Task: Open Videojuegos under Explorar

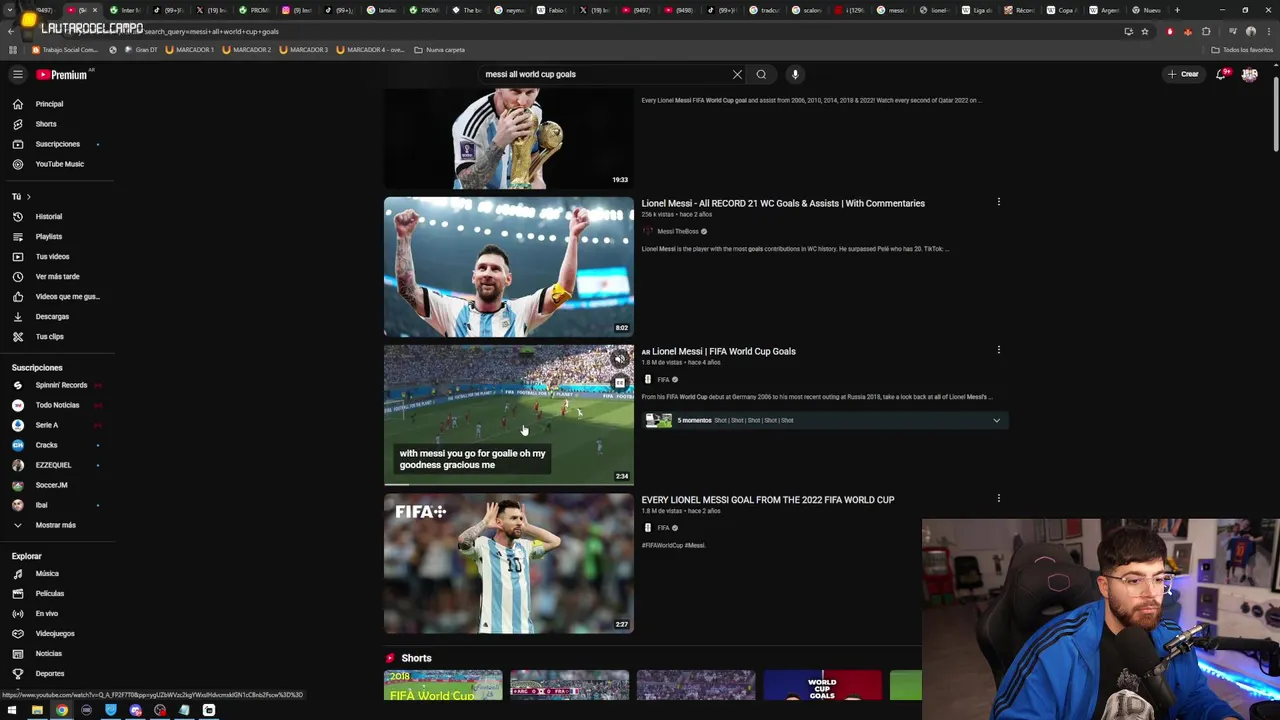Action: pyautogui.click(x=55, y=634)
